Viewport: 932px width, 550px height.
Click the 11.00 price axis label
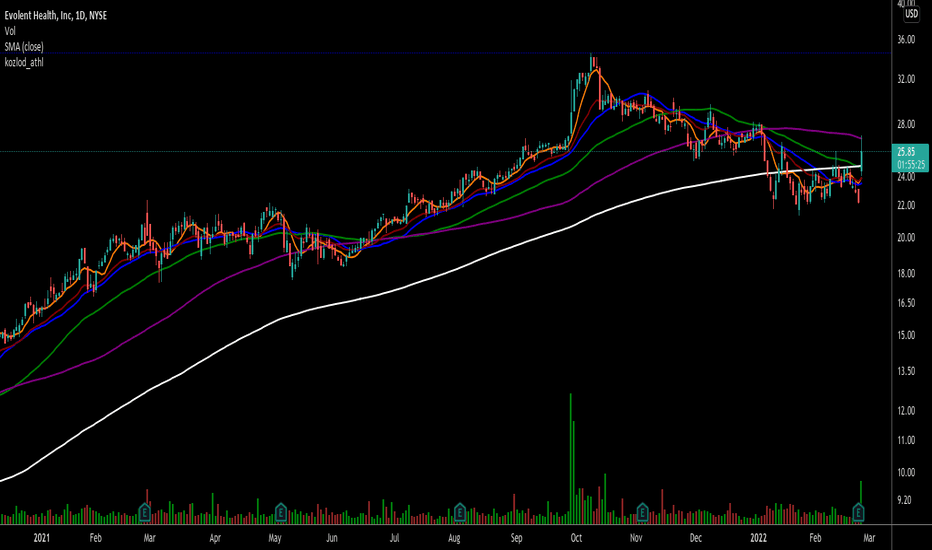point(906,441)
